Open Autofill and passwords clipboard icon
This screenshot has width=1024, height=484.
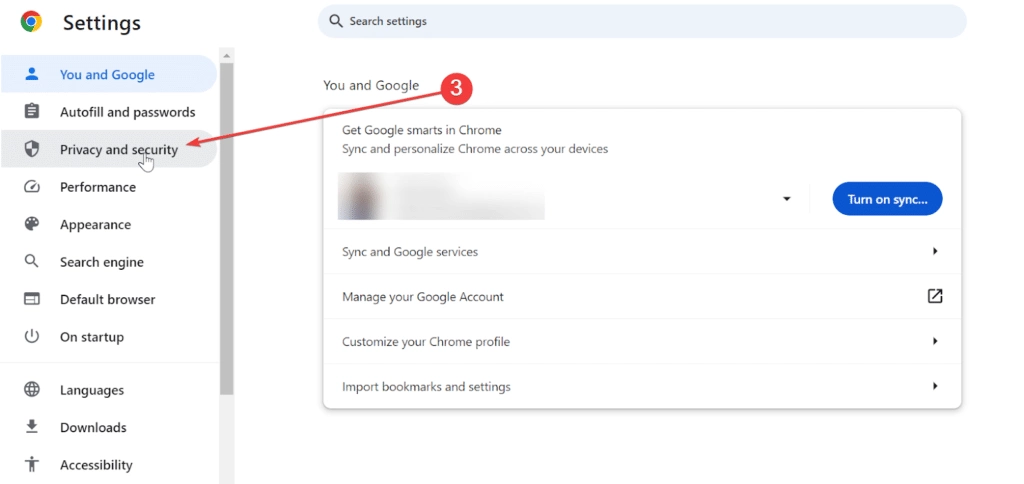(x=31, y=112)
